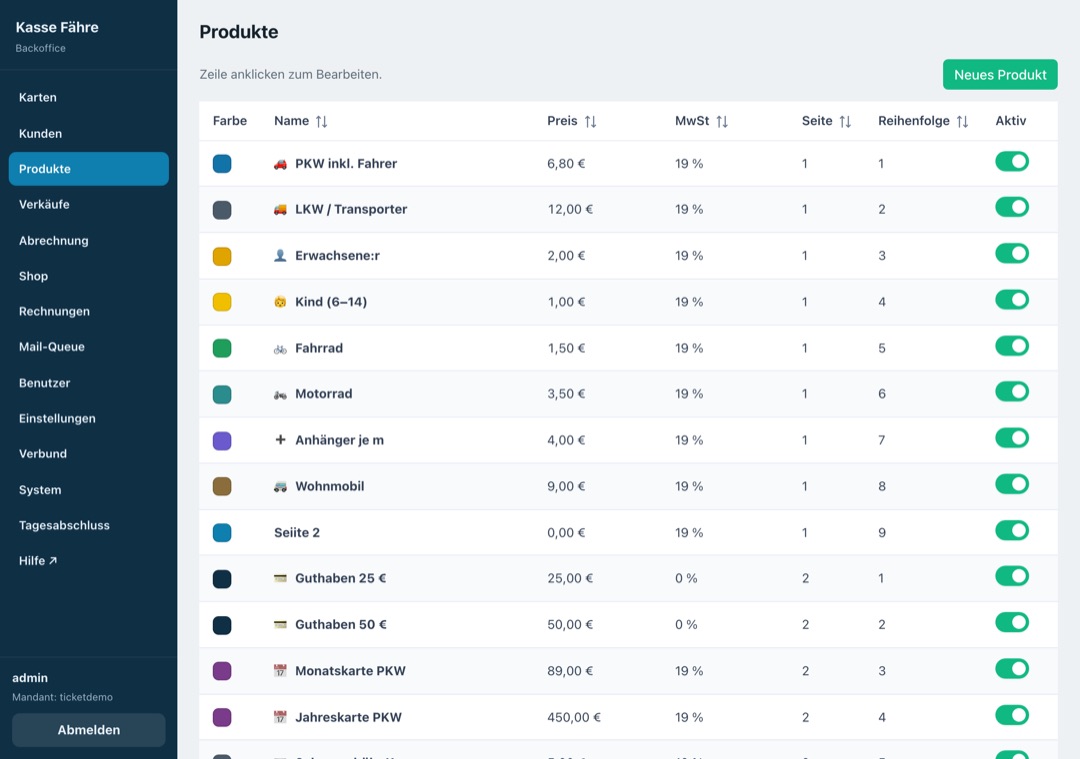Click the red car icon beside PKW inkl. Fahrer
The height and width of the screenshot is (759, 1080).
point(280,164)
